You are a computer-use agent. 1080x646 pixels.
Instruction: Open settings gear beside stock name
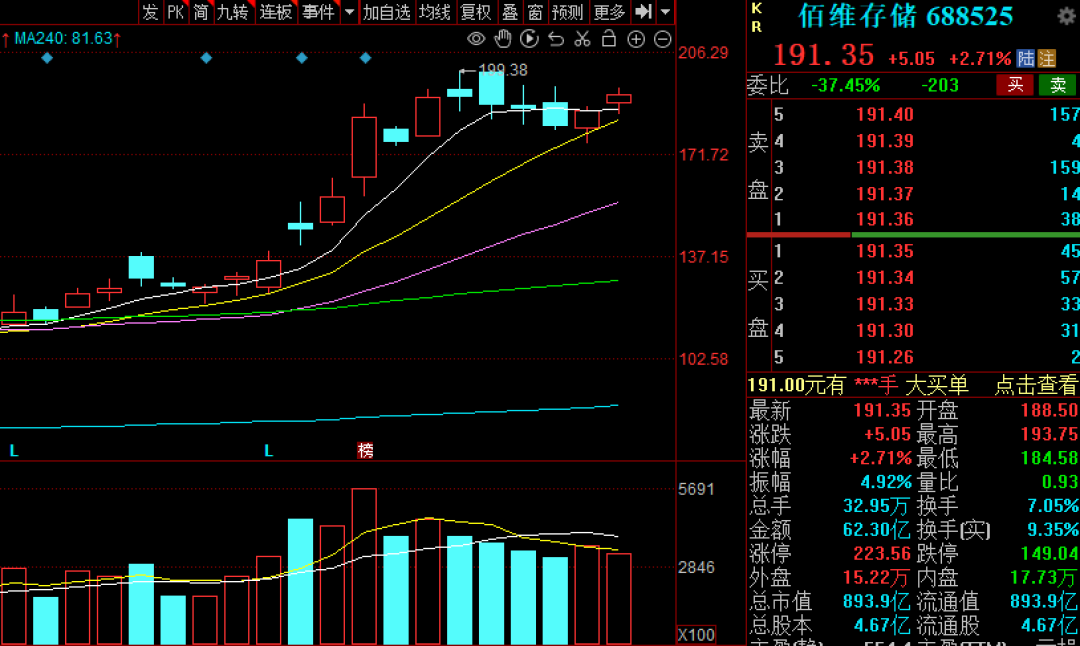[1067, 17]
